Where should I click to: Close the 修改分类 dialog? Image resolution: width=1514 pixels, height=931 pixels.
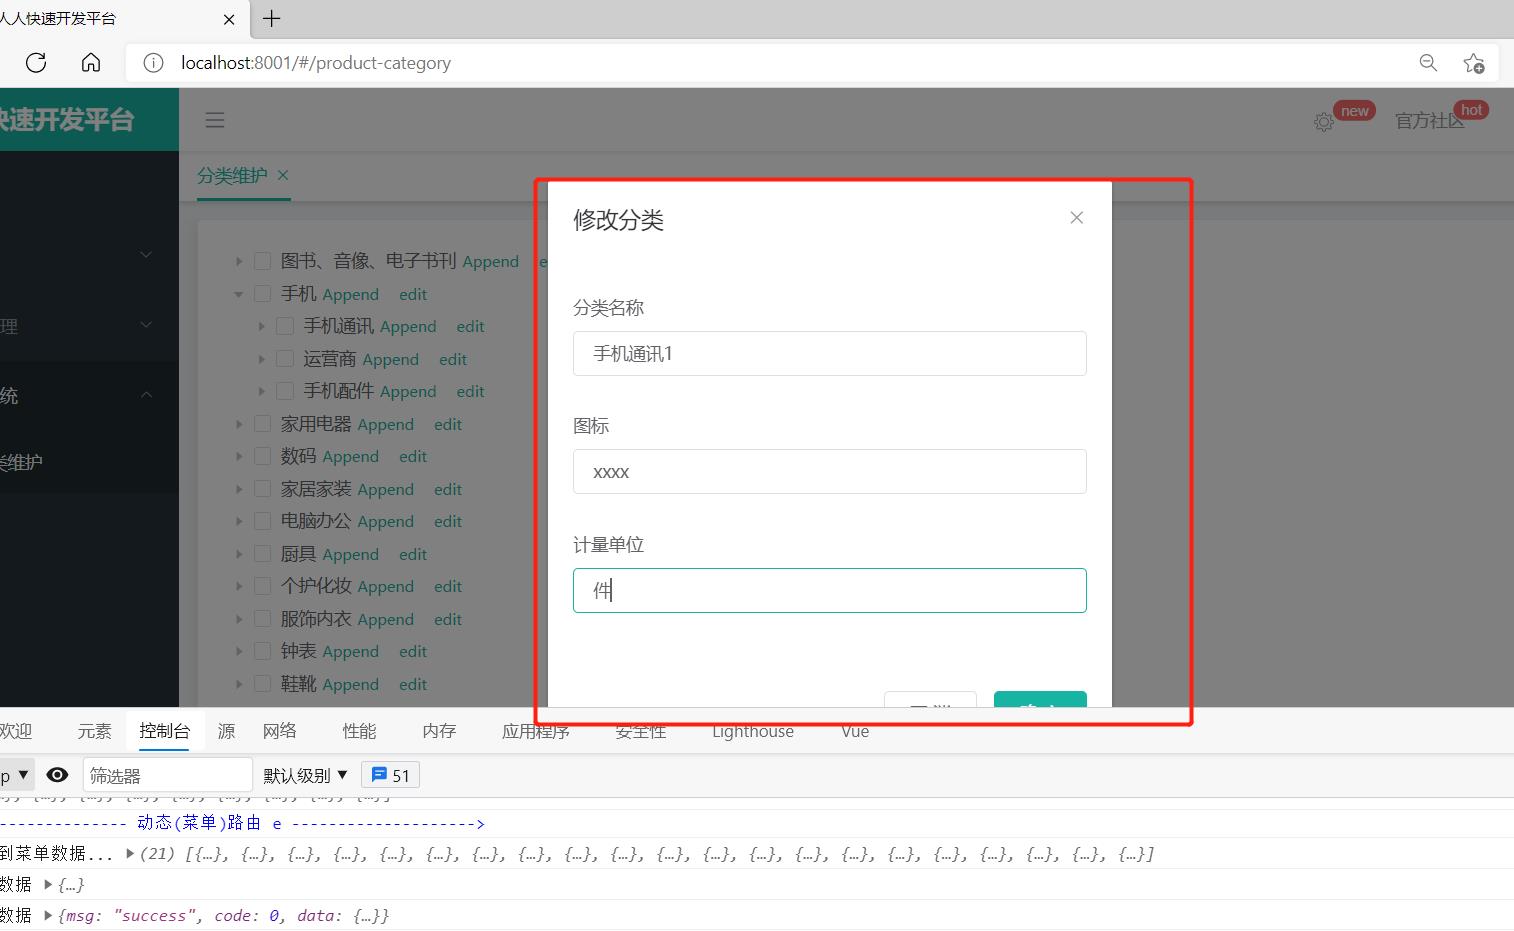(x=1076, y=218)
